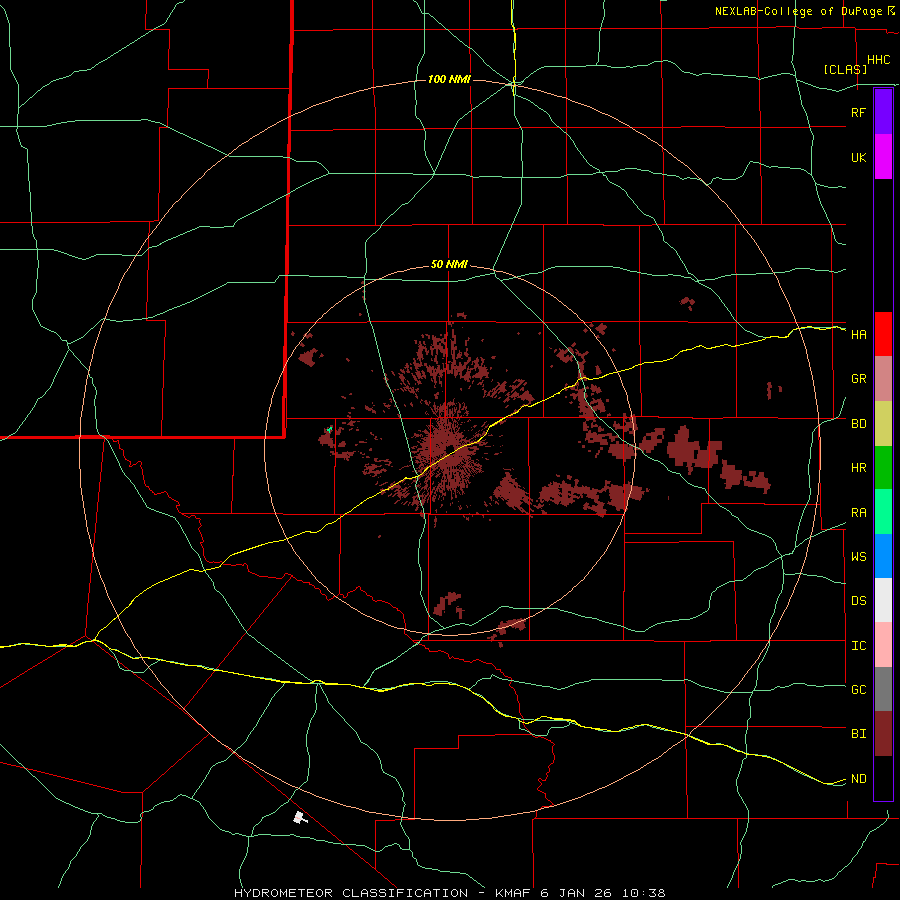Click the light pink IC legend swatch
The width and height of the screenshot is (900, 900).
coord(883,645)
